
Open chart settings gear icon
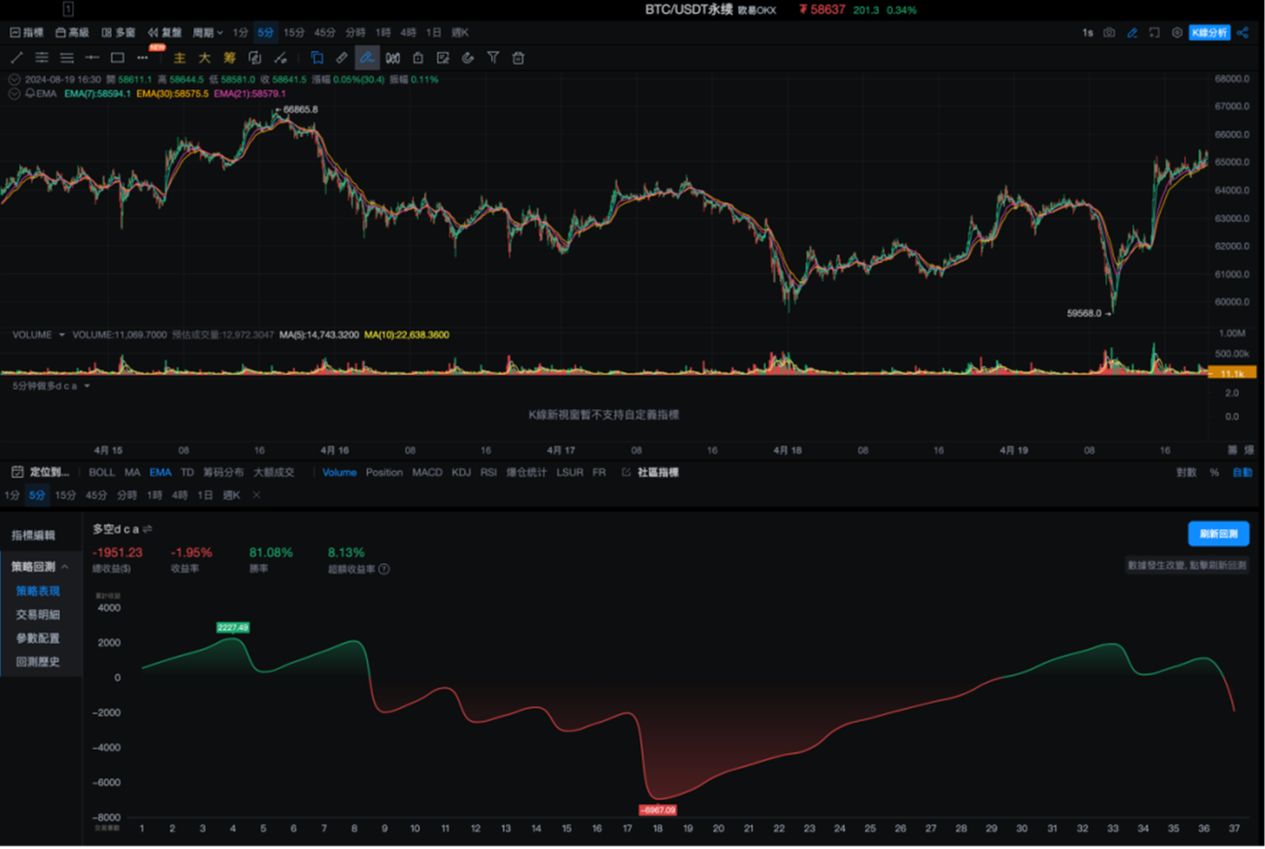pyautogui.click(x=1176, y=33)
